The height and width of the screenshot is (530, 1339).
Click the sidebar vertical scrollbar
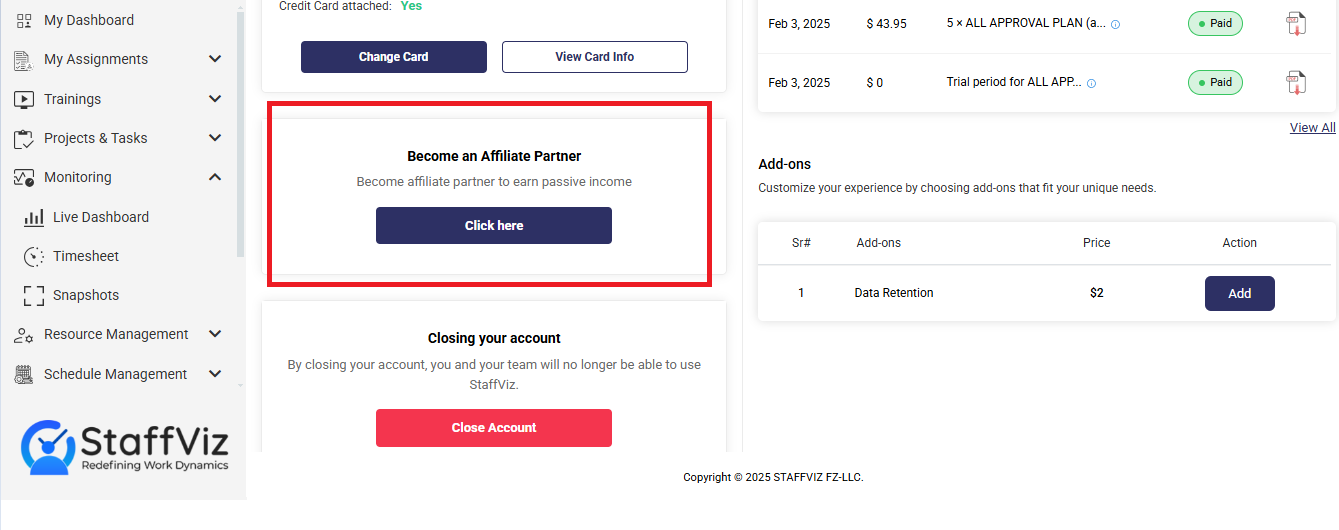coord(240,130)
